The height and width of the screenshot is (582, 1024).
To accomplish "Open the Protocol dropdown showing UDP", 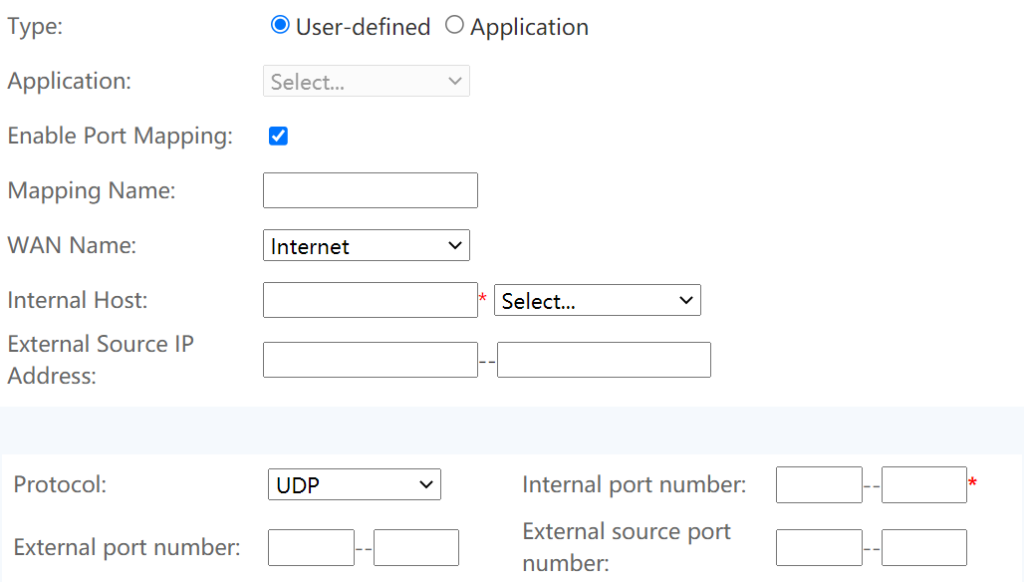I will click(355, 484).
